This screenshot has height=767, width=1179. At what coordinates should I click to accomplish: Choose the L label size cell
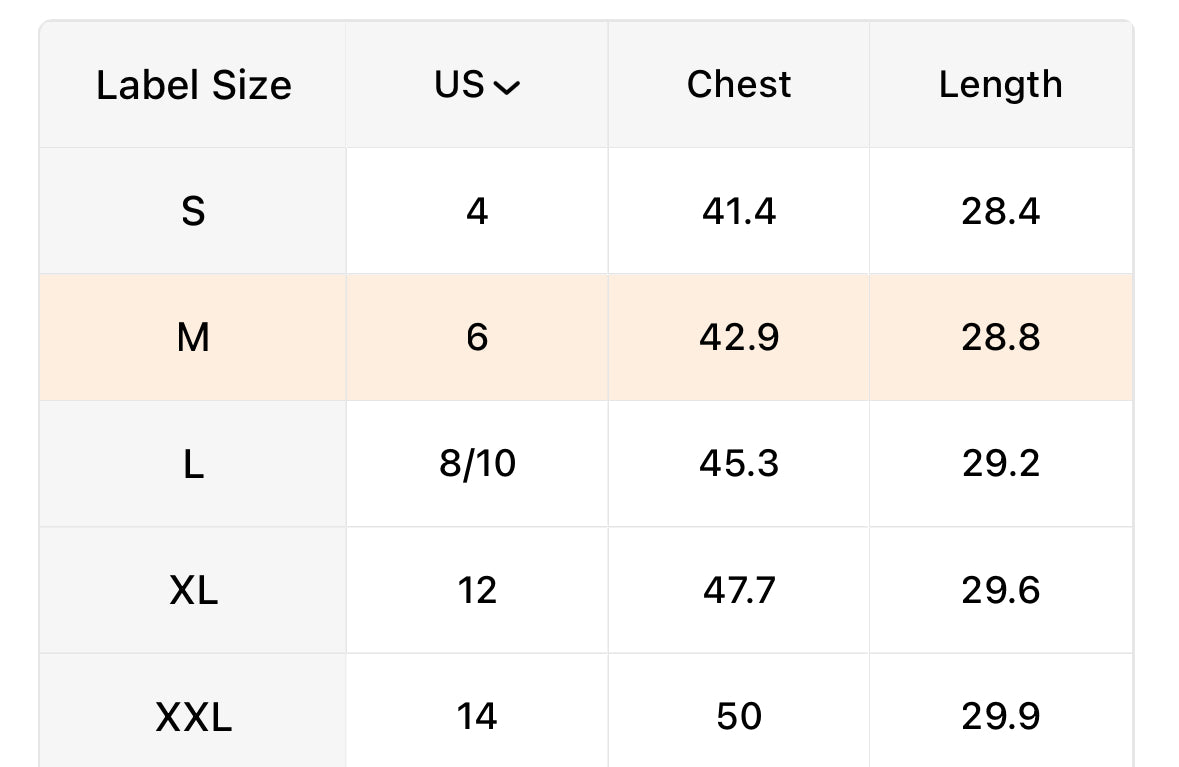pos(193,463)
